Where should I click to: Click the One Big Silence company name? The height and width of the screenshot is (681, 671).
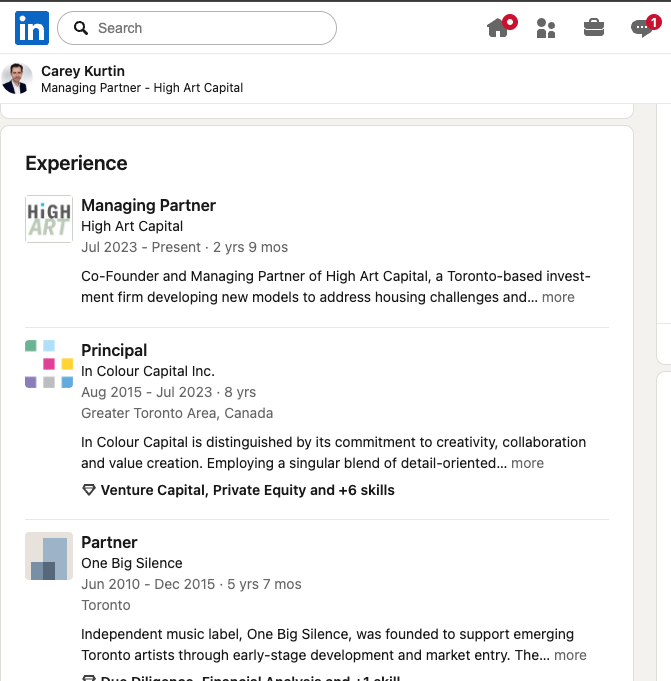pos(132,563)
